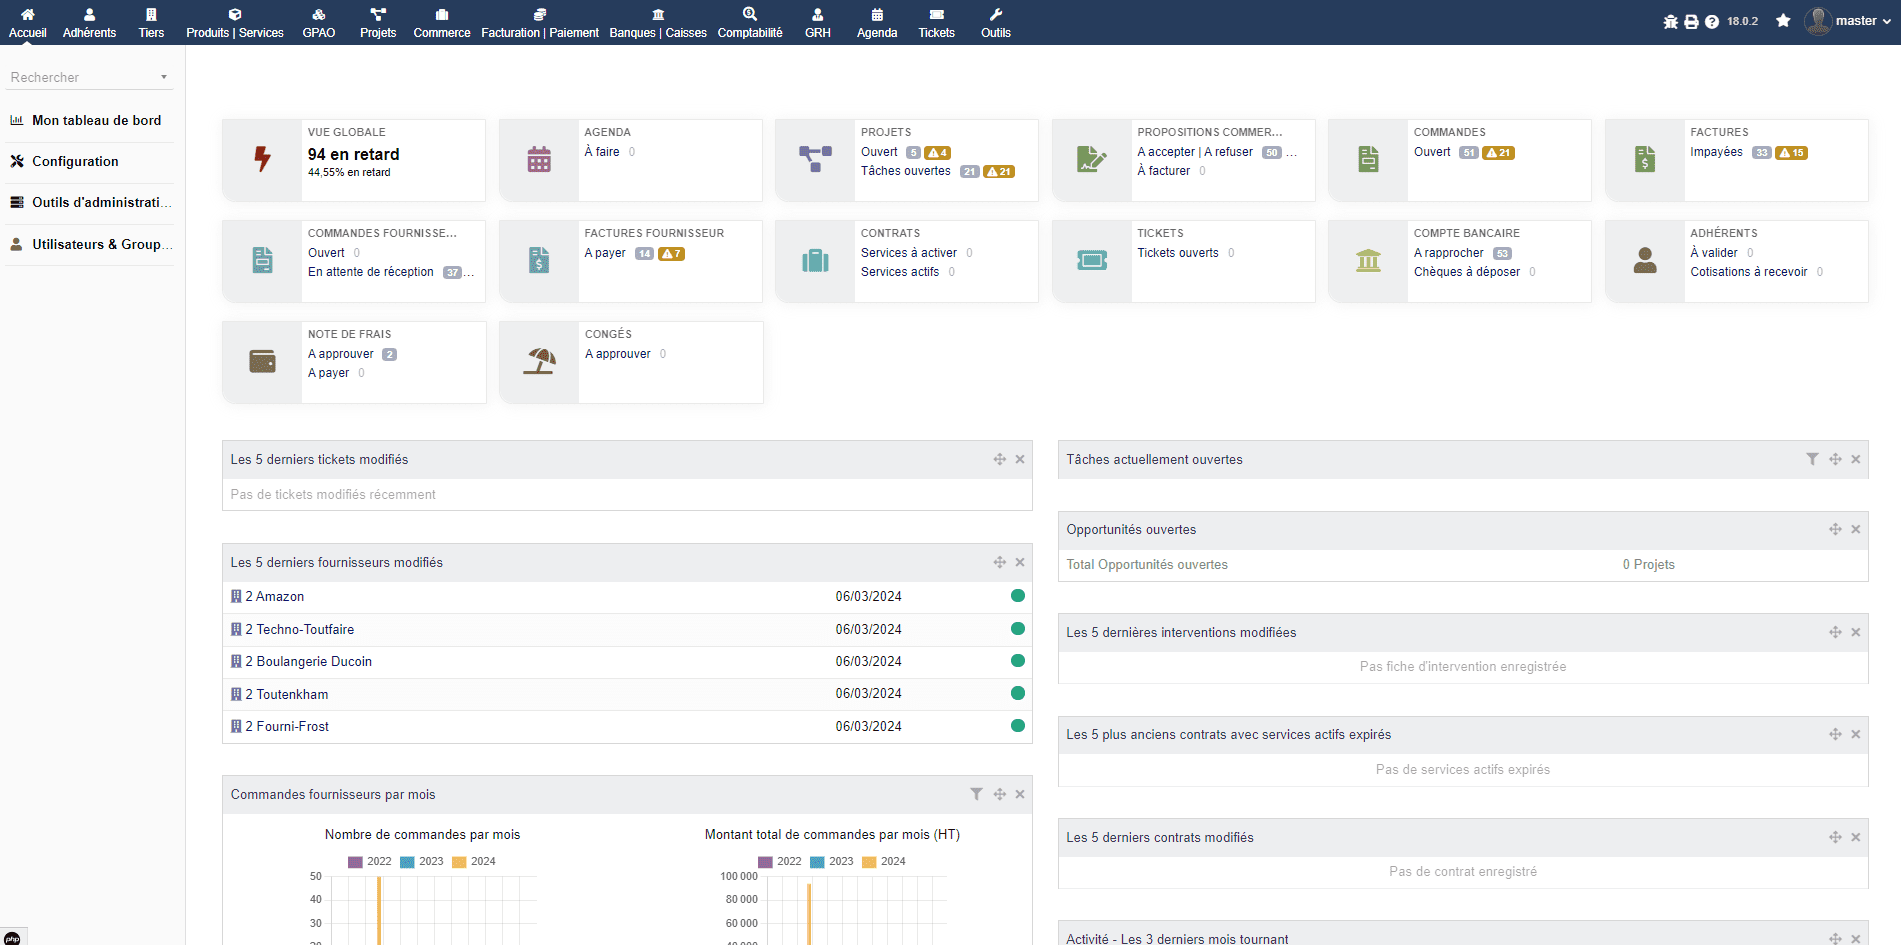Screen dimensions: 1901x945
Task: Go to the Tiers menu
Action: pos(151,23)
